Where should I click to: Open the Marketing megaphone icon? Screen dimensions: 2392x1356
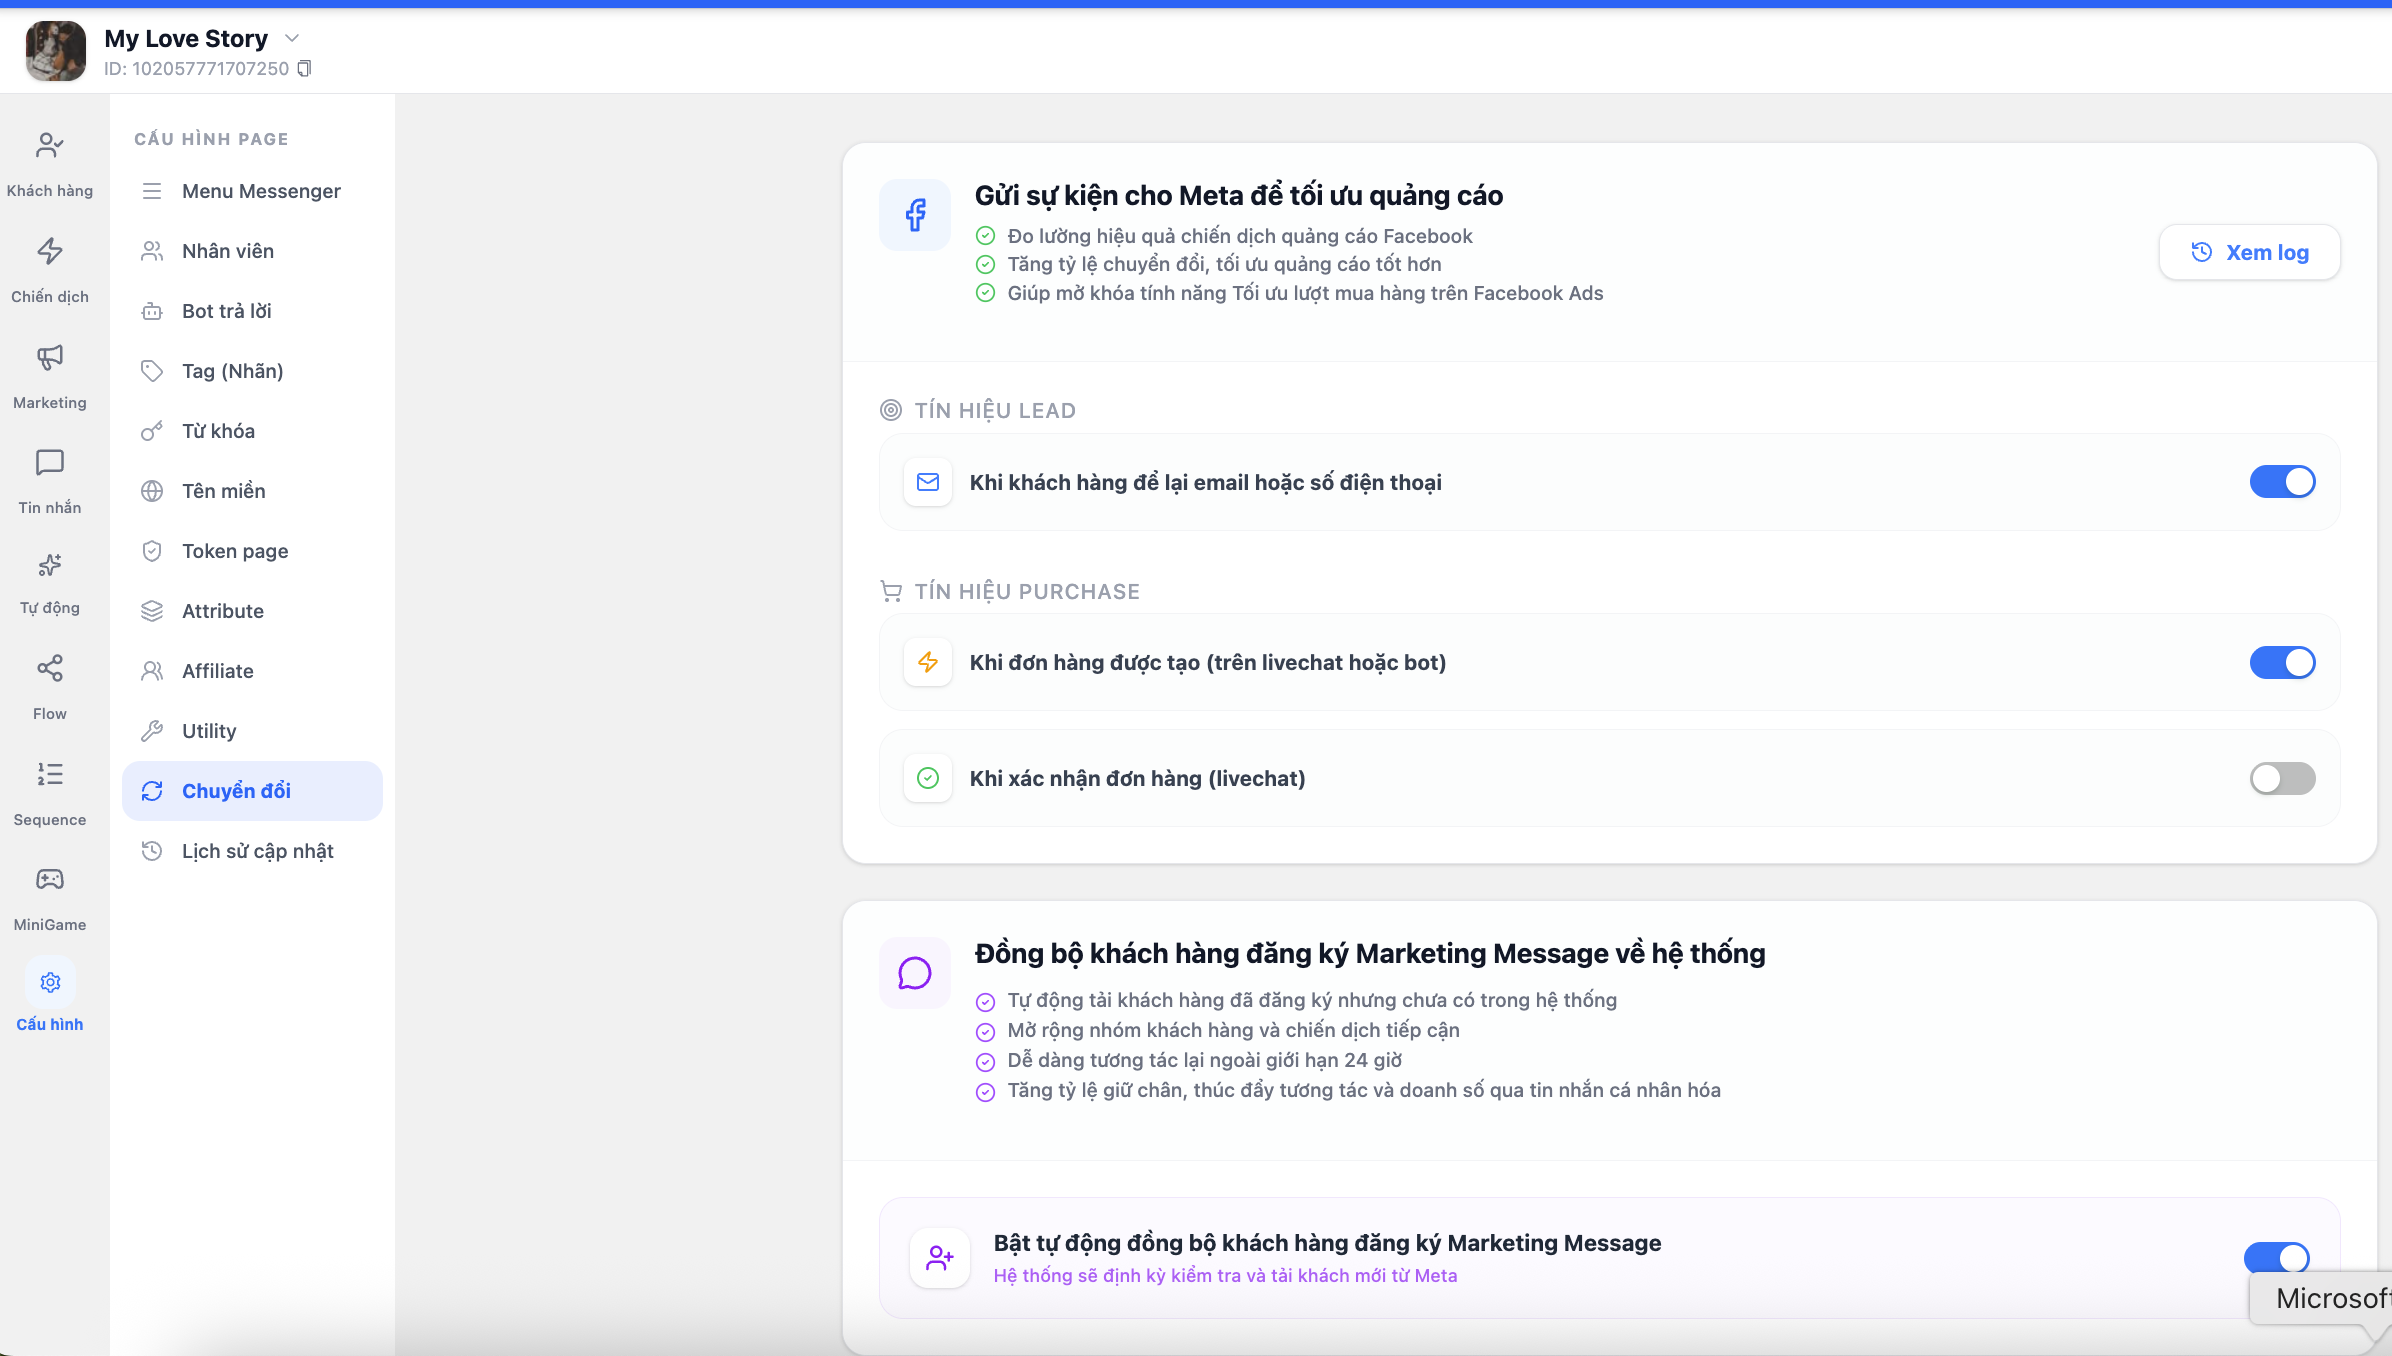tap(49, 357)
